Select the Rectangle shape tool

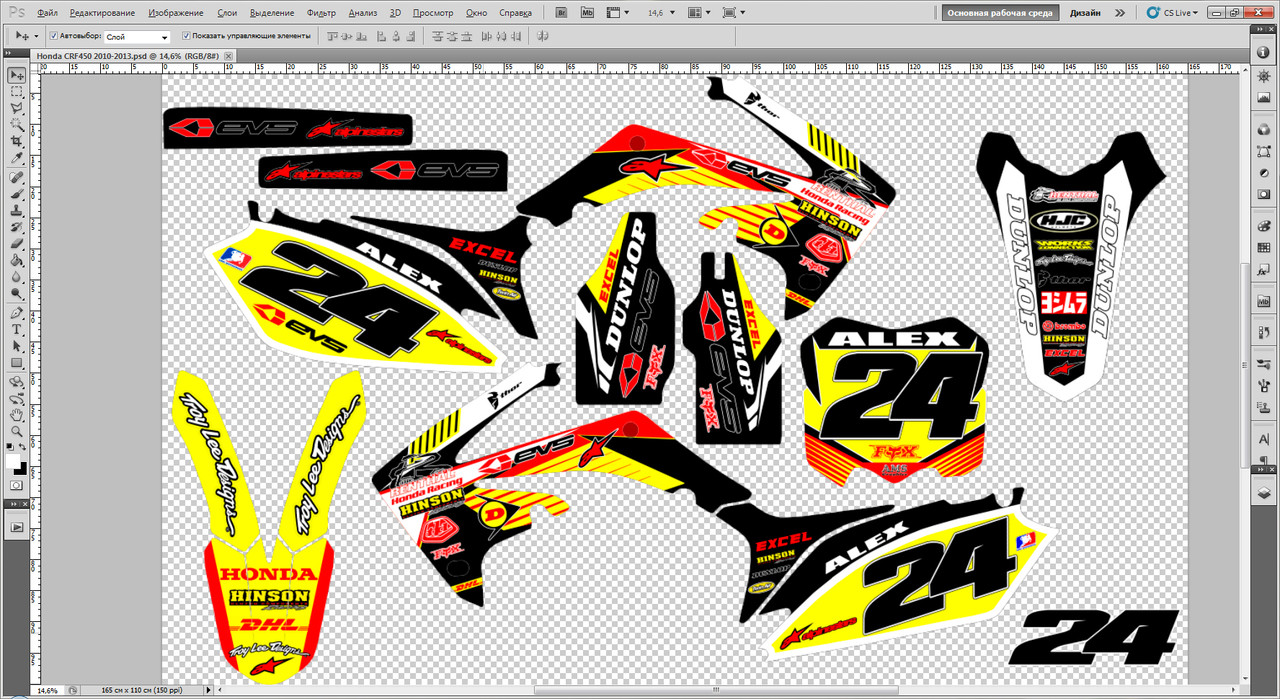[17, 362]
